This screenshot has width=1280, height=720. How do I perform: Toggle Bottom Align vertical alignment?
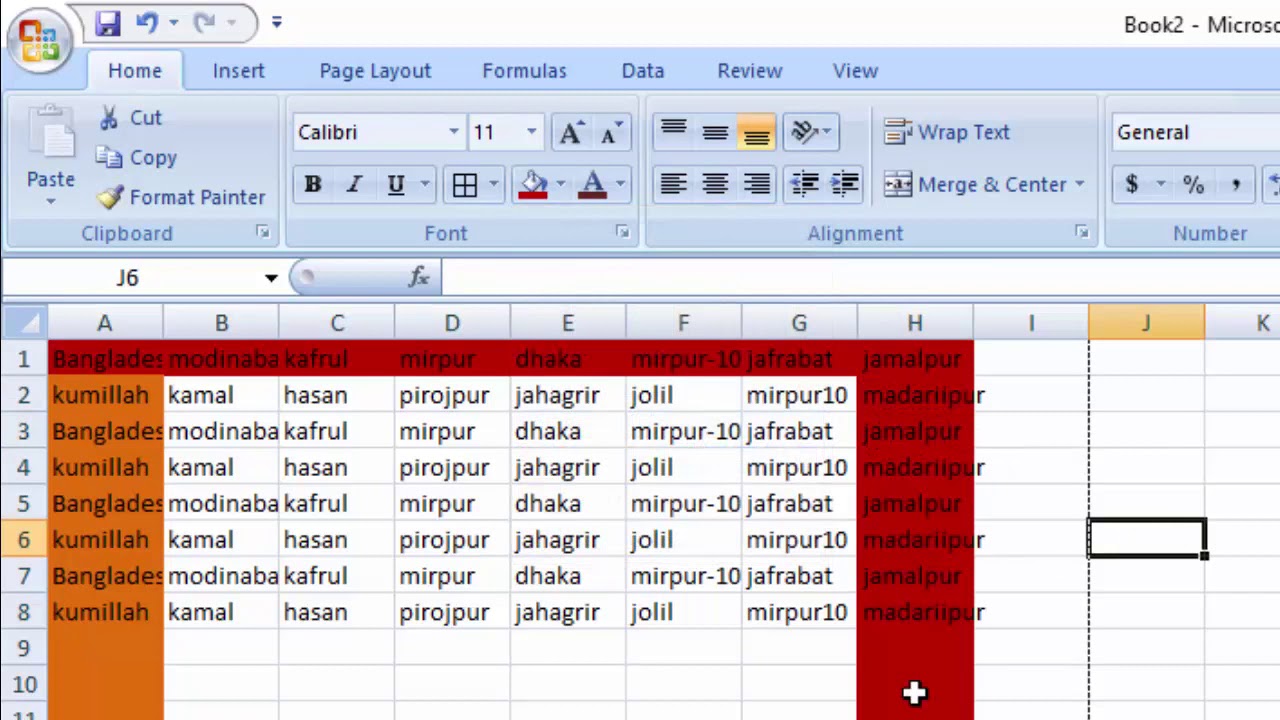coord(757,132)
